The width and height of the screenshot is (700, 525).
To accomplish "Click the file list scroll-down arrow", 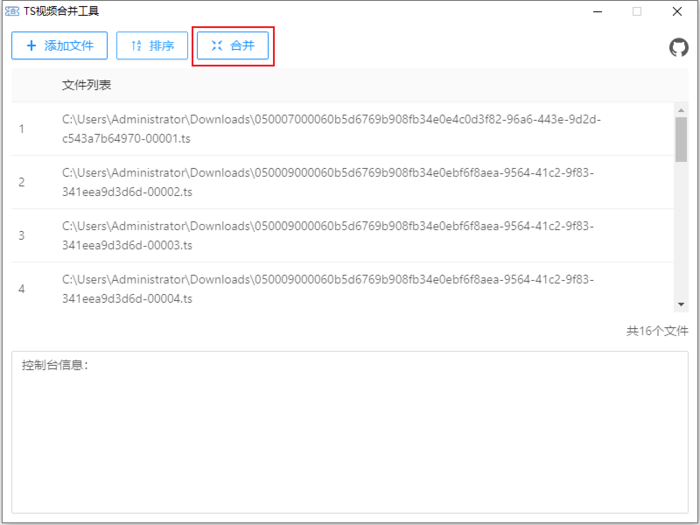I will click(681, 303).
